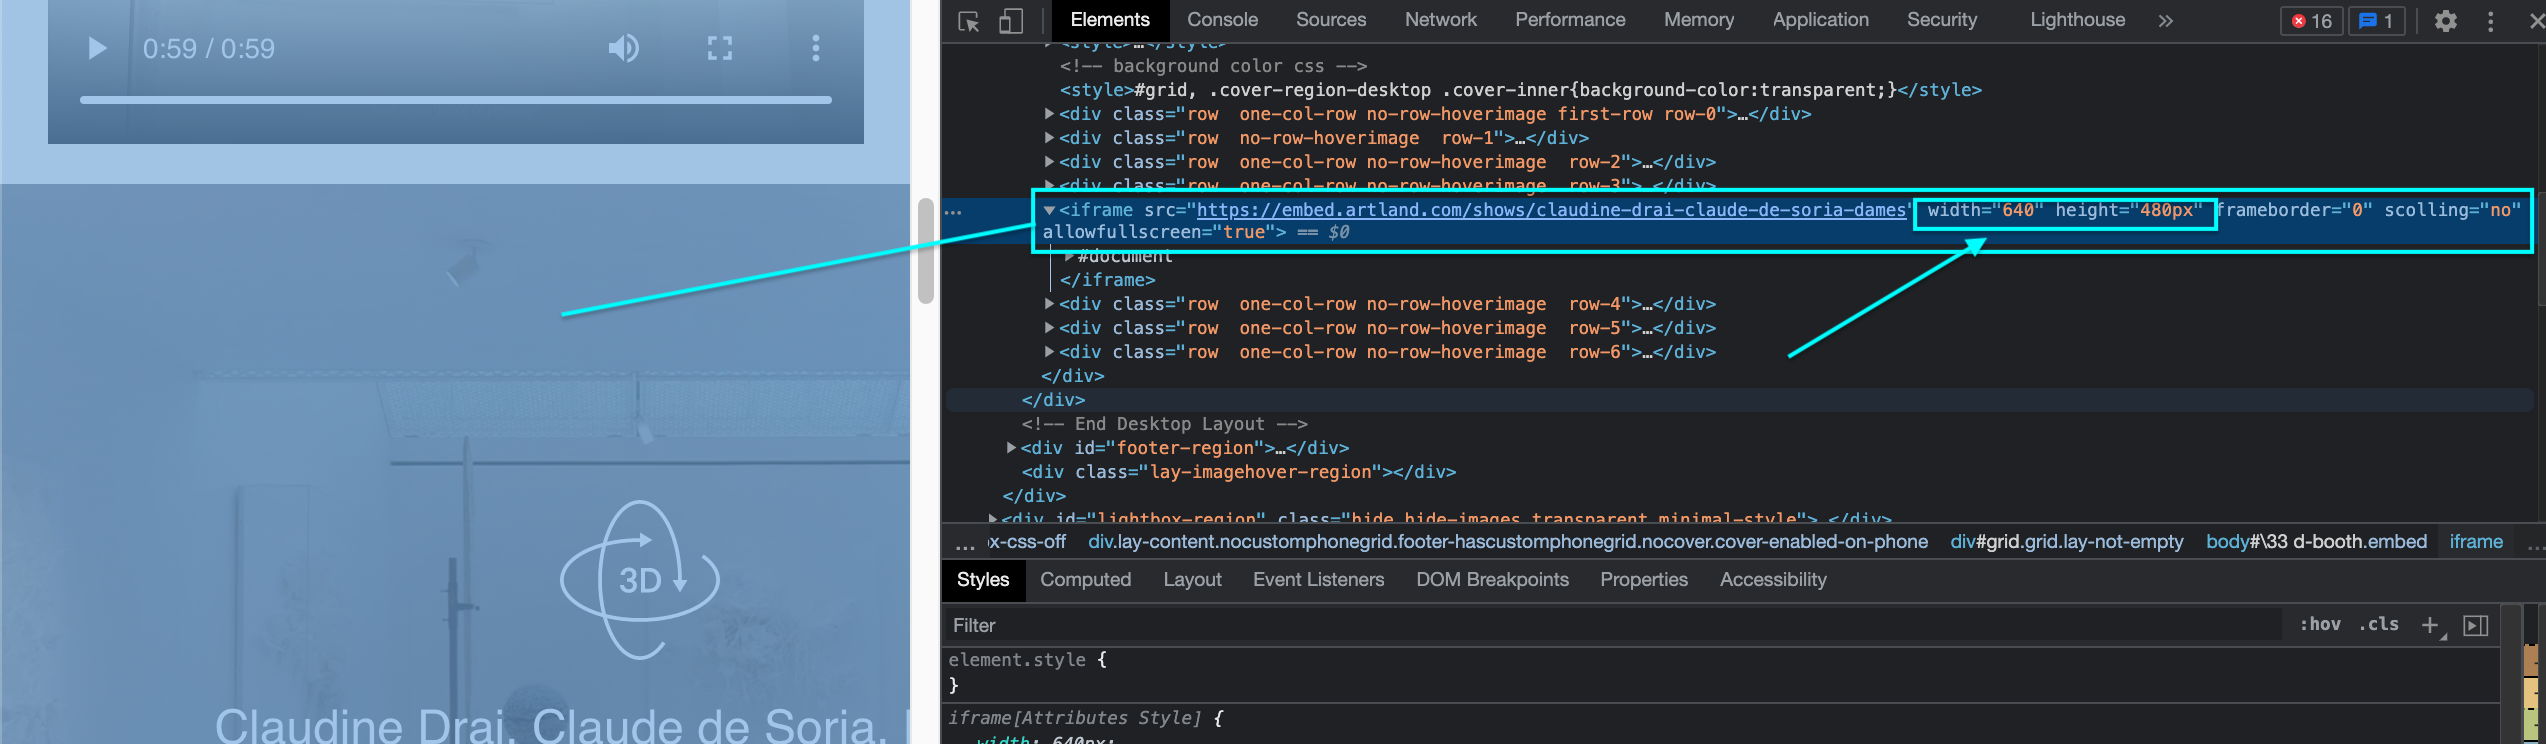Screen dimensions: 2546x744
Task: Open the 1 issue message counter
Action: pos(2377,21)
